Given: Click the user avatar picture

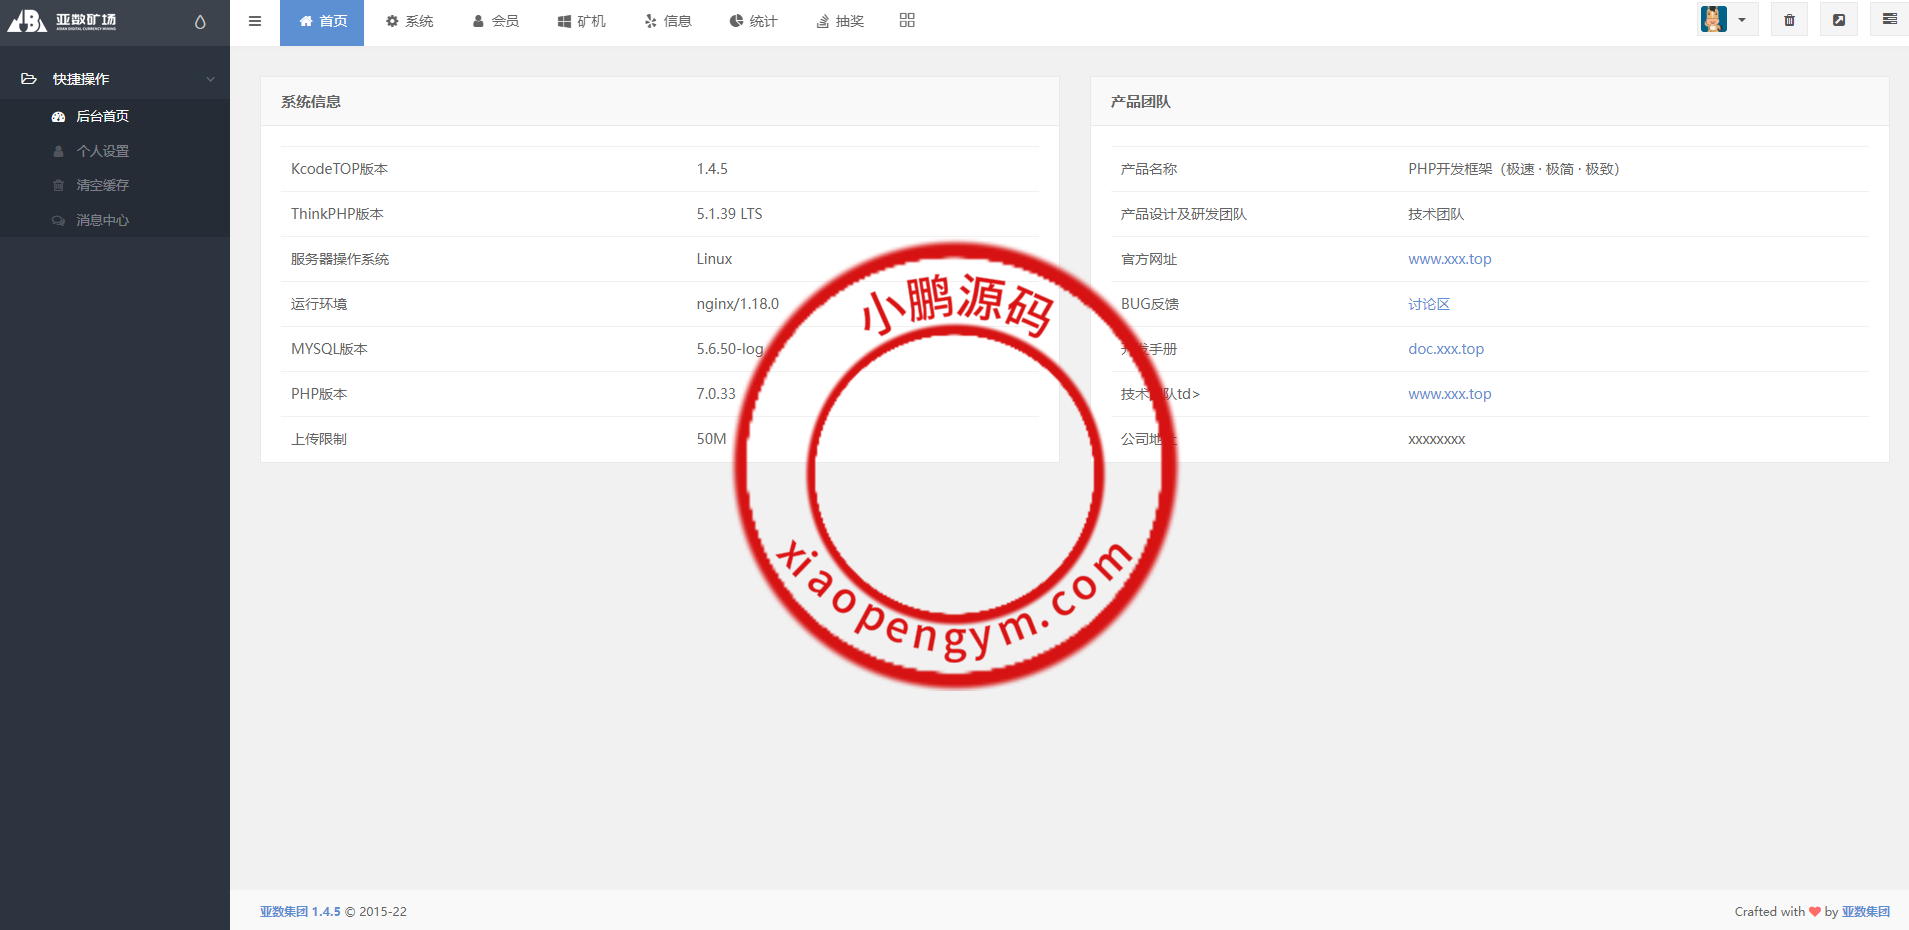Looking at the screenshot, I should click(x=1714, y=20).
